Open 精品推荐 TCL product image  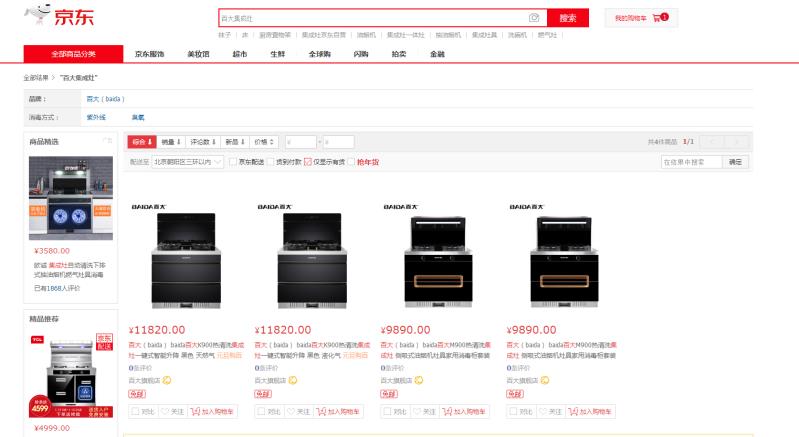[x=71, y=375]
